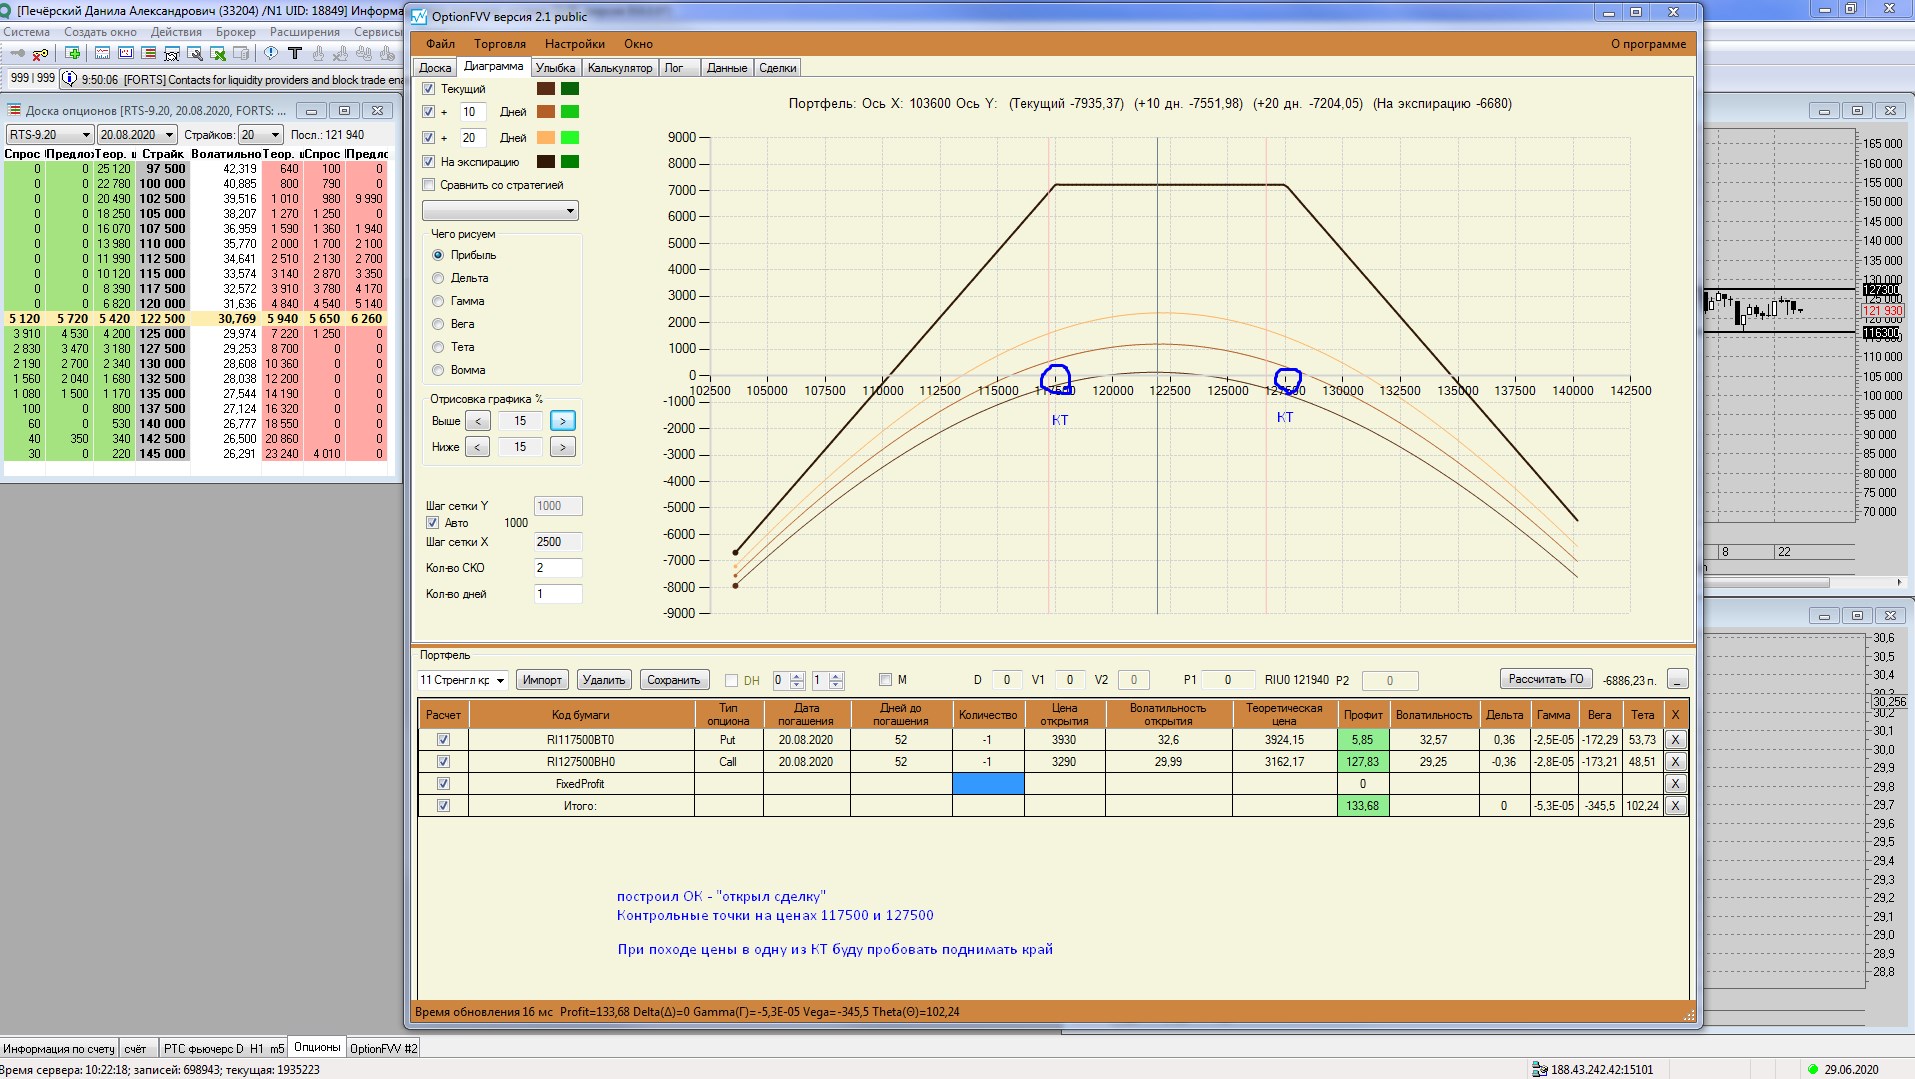The height and width of the screenshot is (1079, 1915).
Task: Click the disconnect red-cross key icon
Action: (40, 53)
